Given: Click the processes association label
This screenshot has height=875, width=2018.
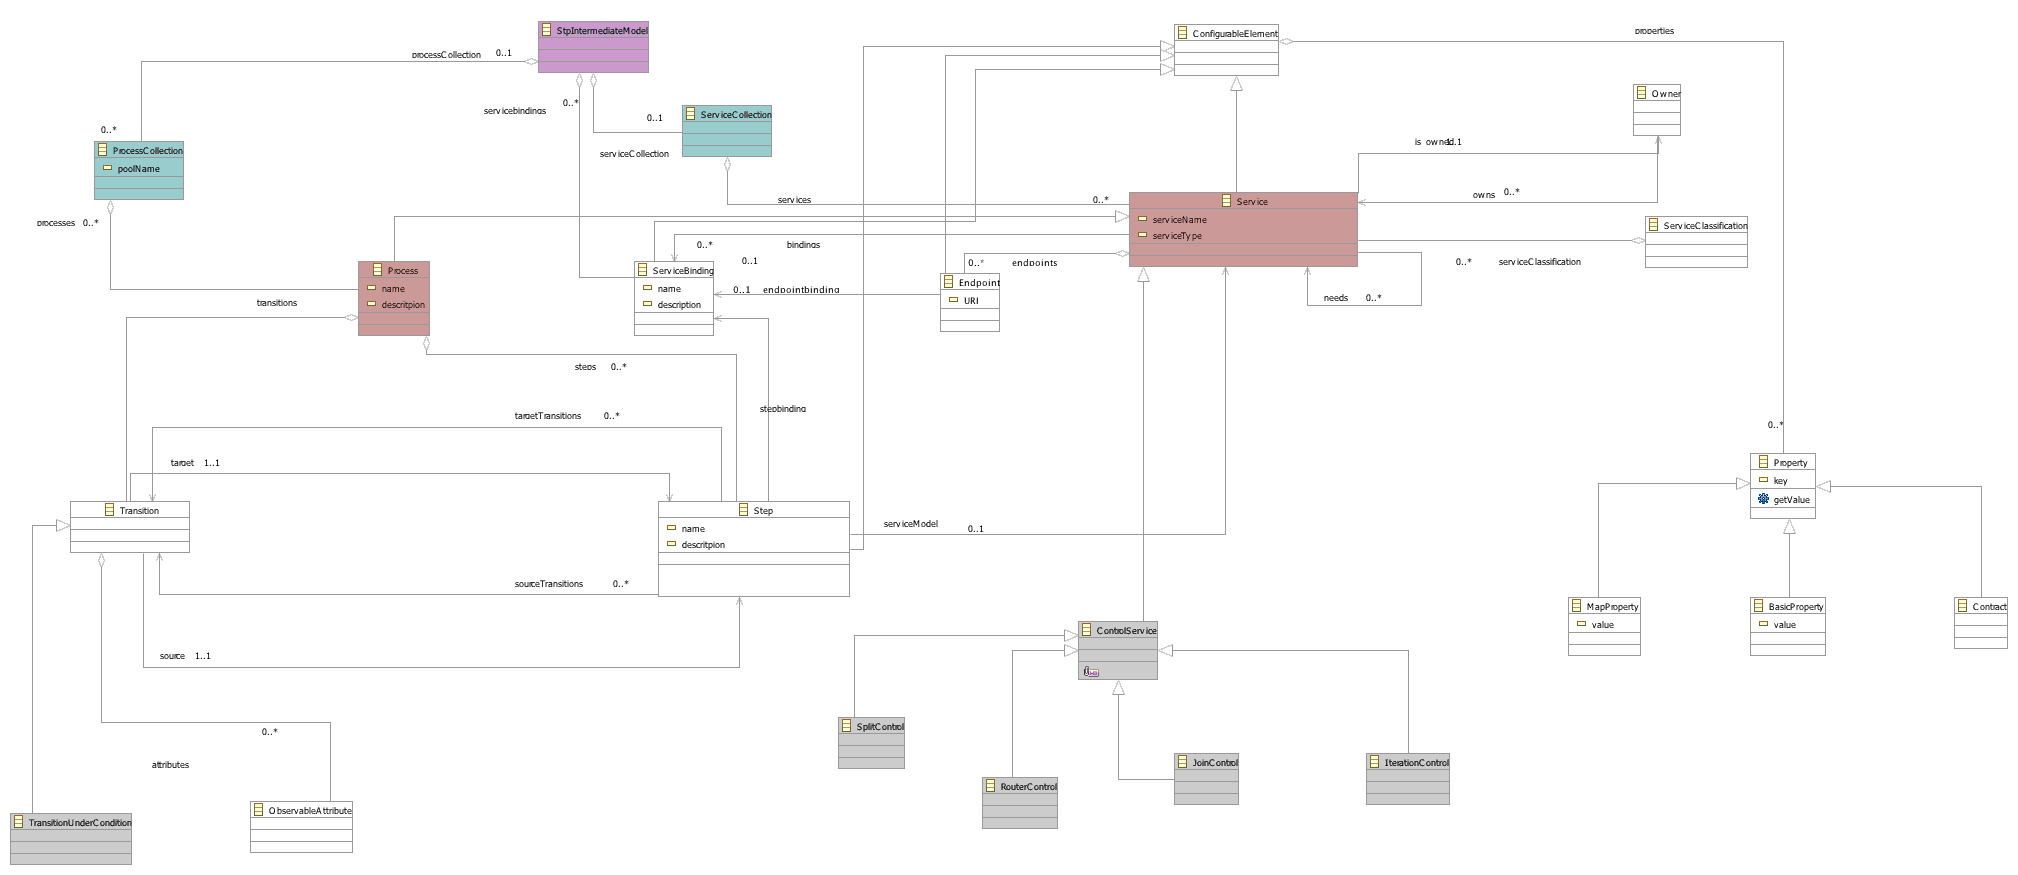Looking at the screenshot, I should pyautogui.click(x=56, y=223).
